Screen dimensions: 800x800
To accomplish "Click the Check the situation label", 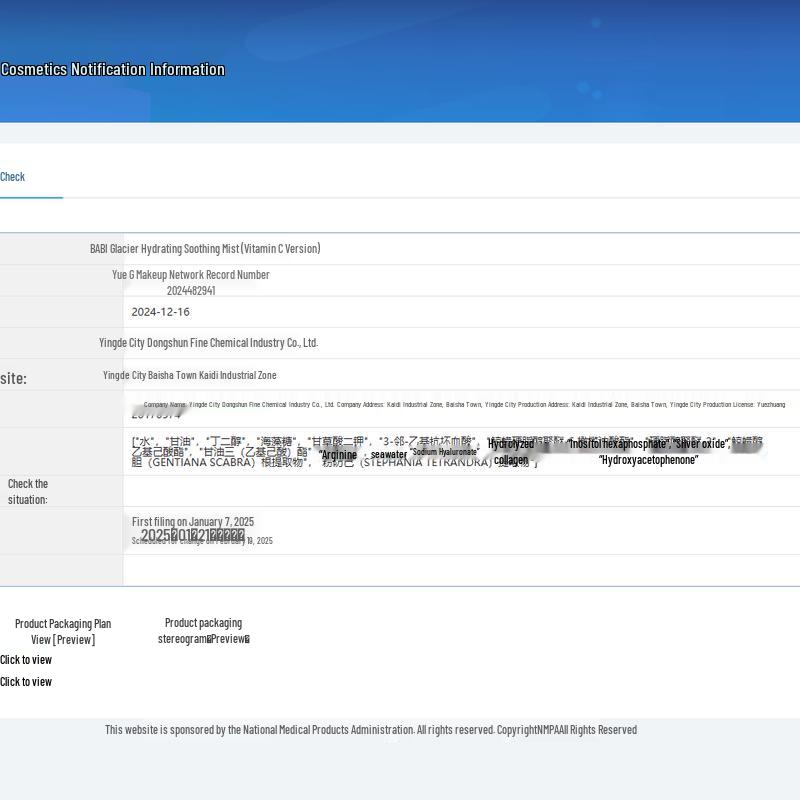I will pos(28,491).
